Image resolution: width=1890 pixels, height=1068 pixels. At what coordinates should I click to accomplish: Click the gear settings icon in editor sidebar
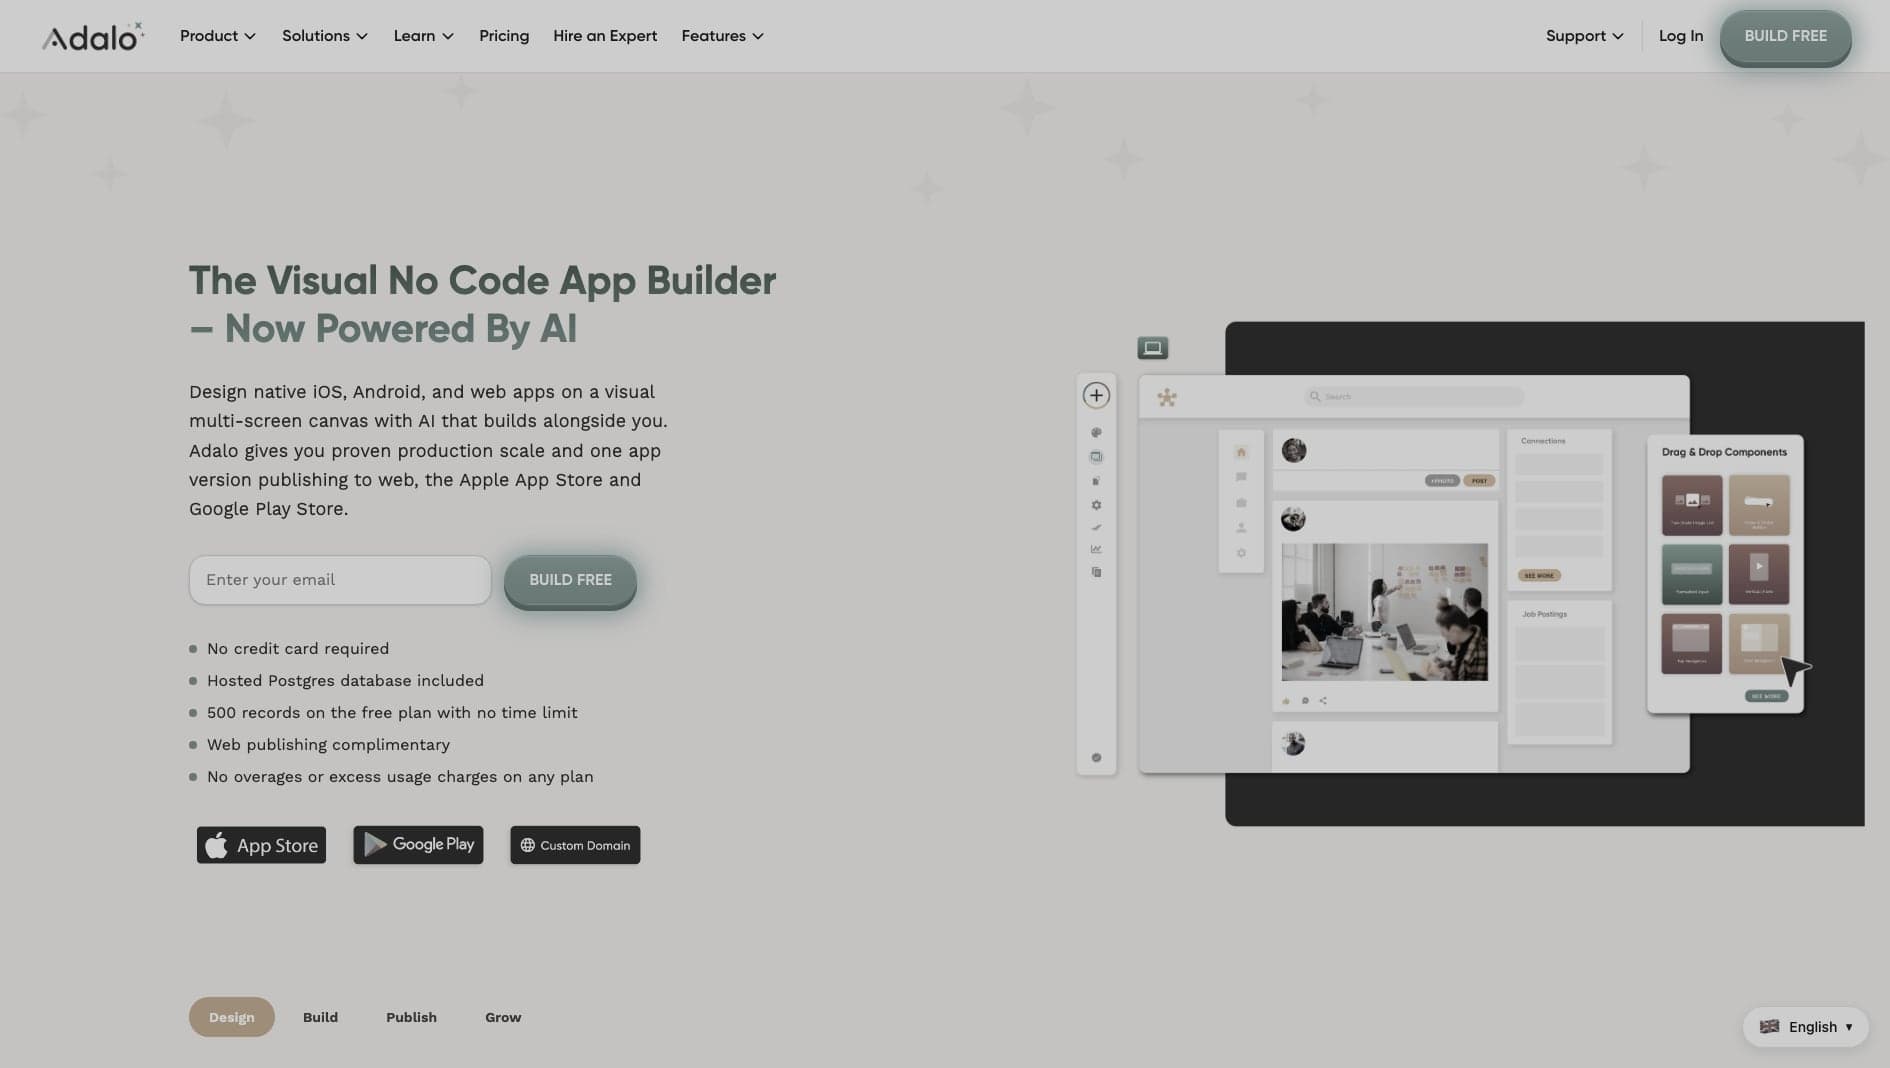[1096, 505]
